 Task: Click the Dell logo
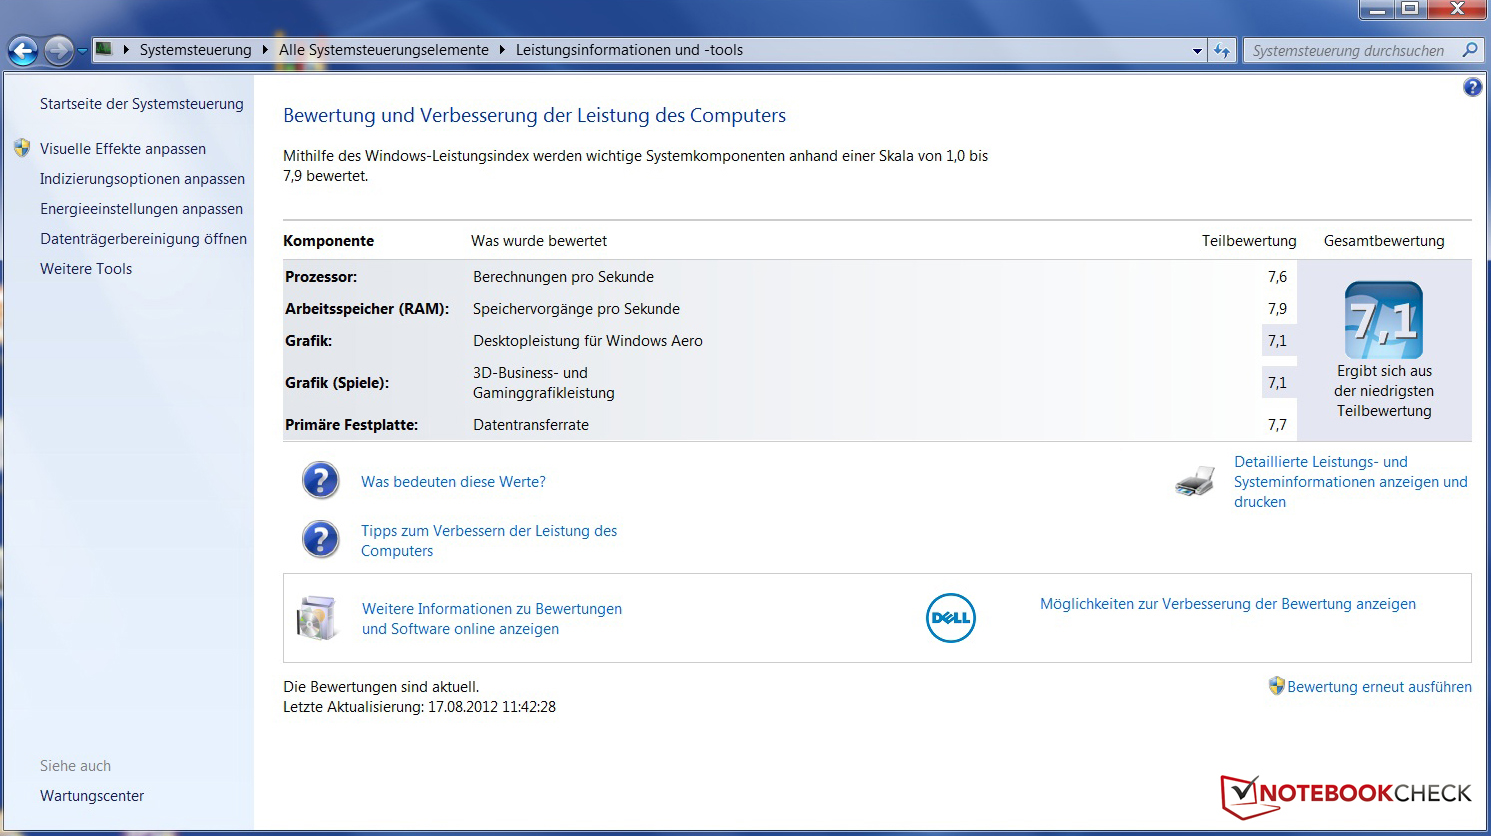[951, 618]
